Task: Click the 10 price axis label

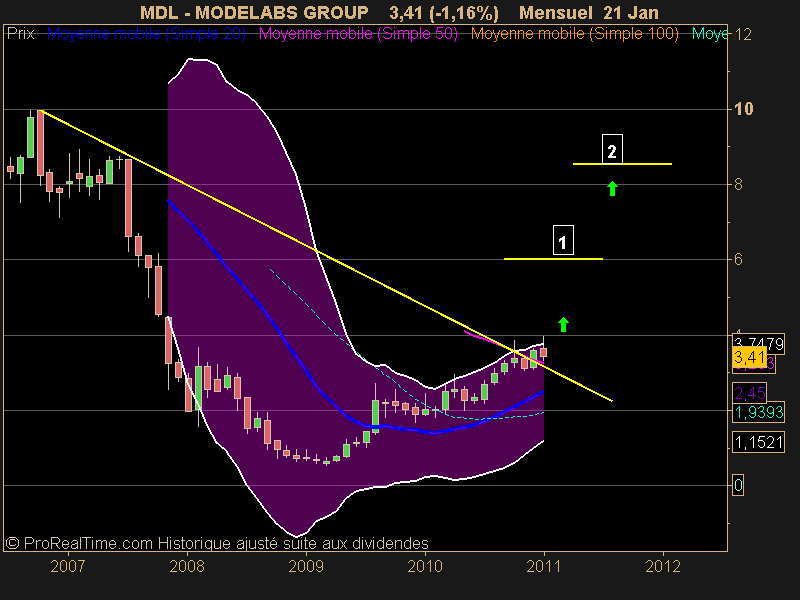Action: [743, 109]
